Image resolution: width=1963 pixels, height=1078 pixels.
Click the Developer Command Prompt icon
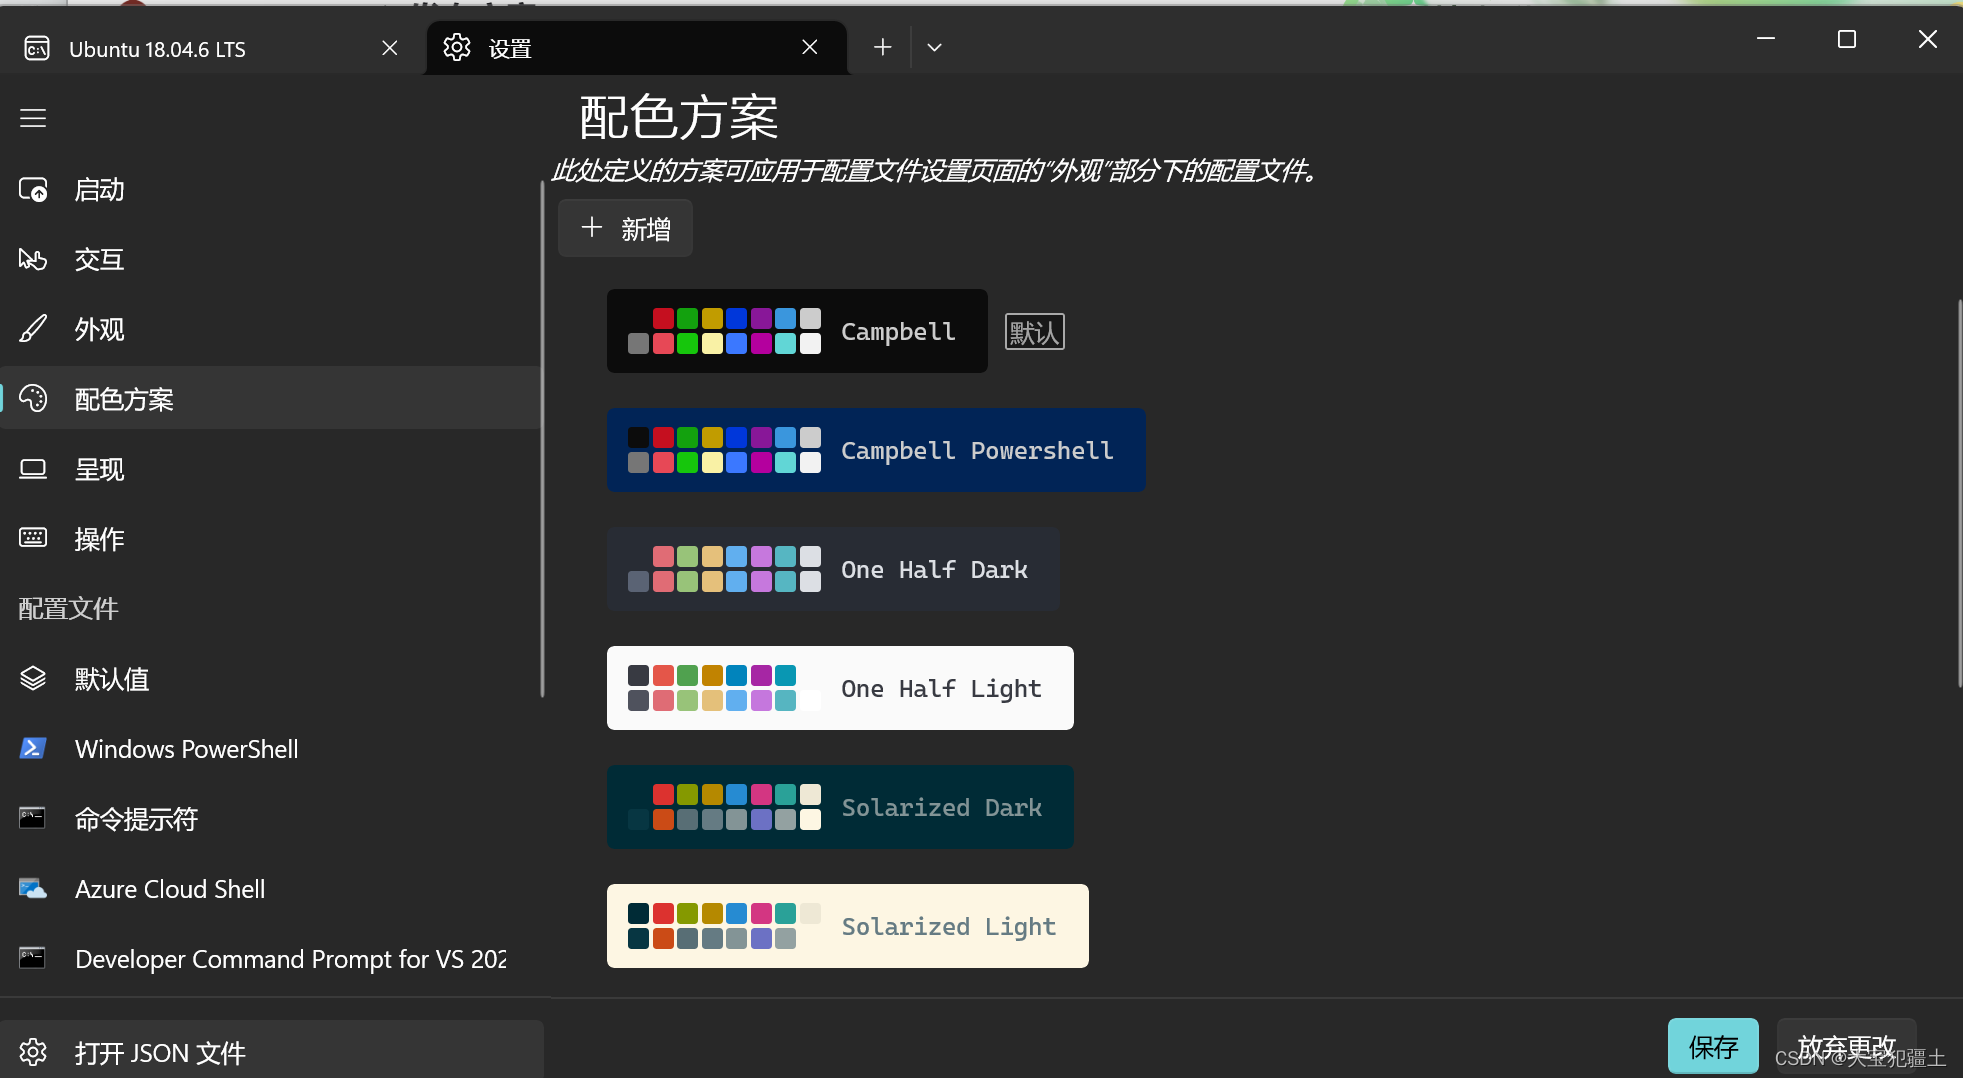click(33, 958)
